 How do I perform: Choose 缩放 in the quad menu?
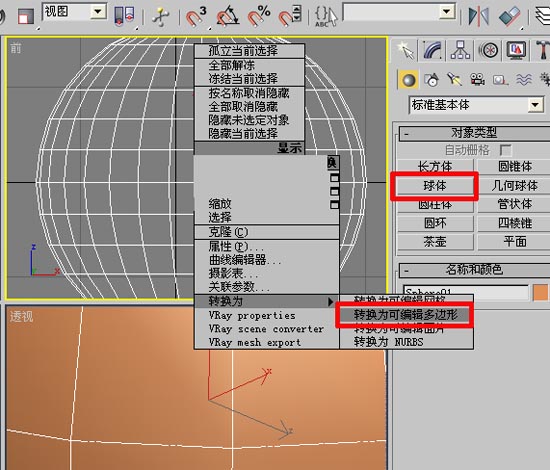point(267,204)
